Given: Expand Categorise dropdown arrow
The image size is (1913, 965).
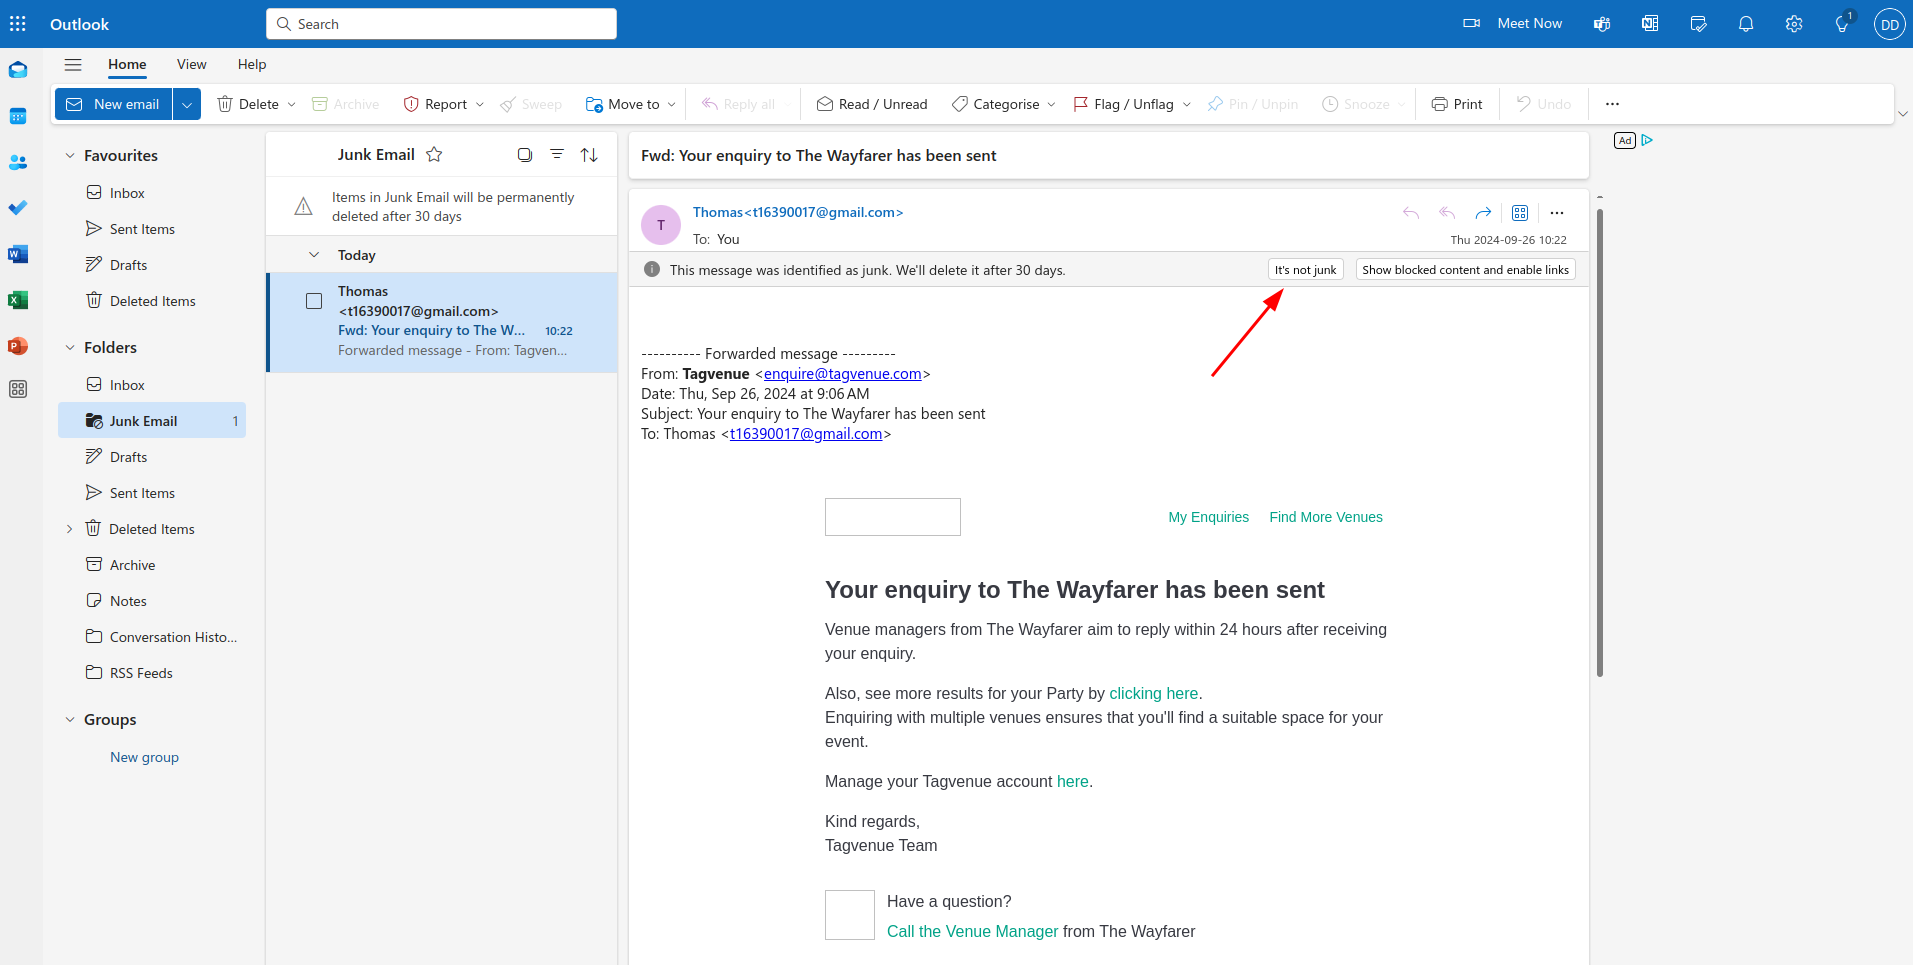Looking at the screenshot, I should click(1052, 104).
